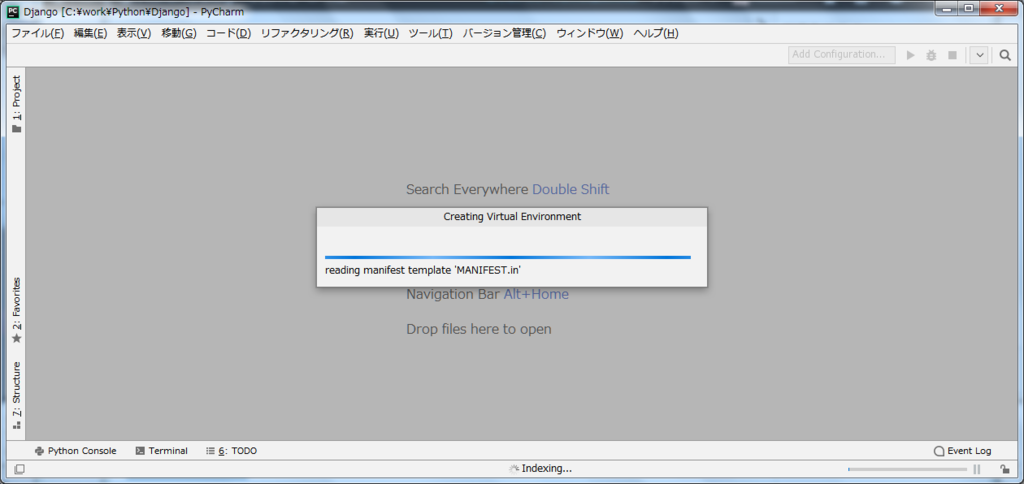Click the Stop square icon
This screenshot has width=1024, height=484.
coord(952,56)
